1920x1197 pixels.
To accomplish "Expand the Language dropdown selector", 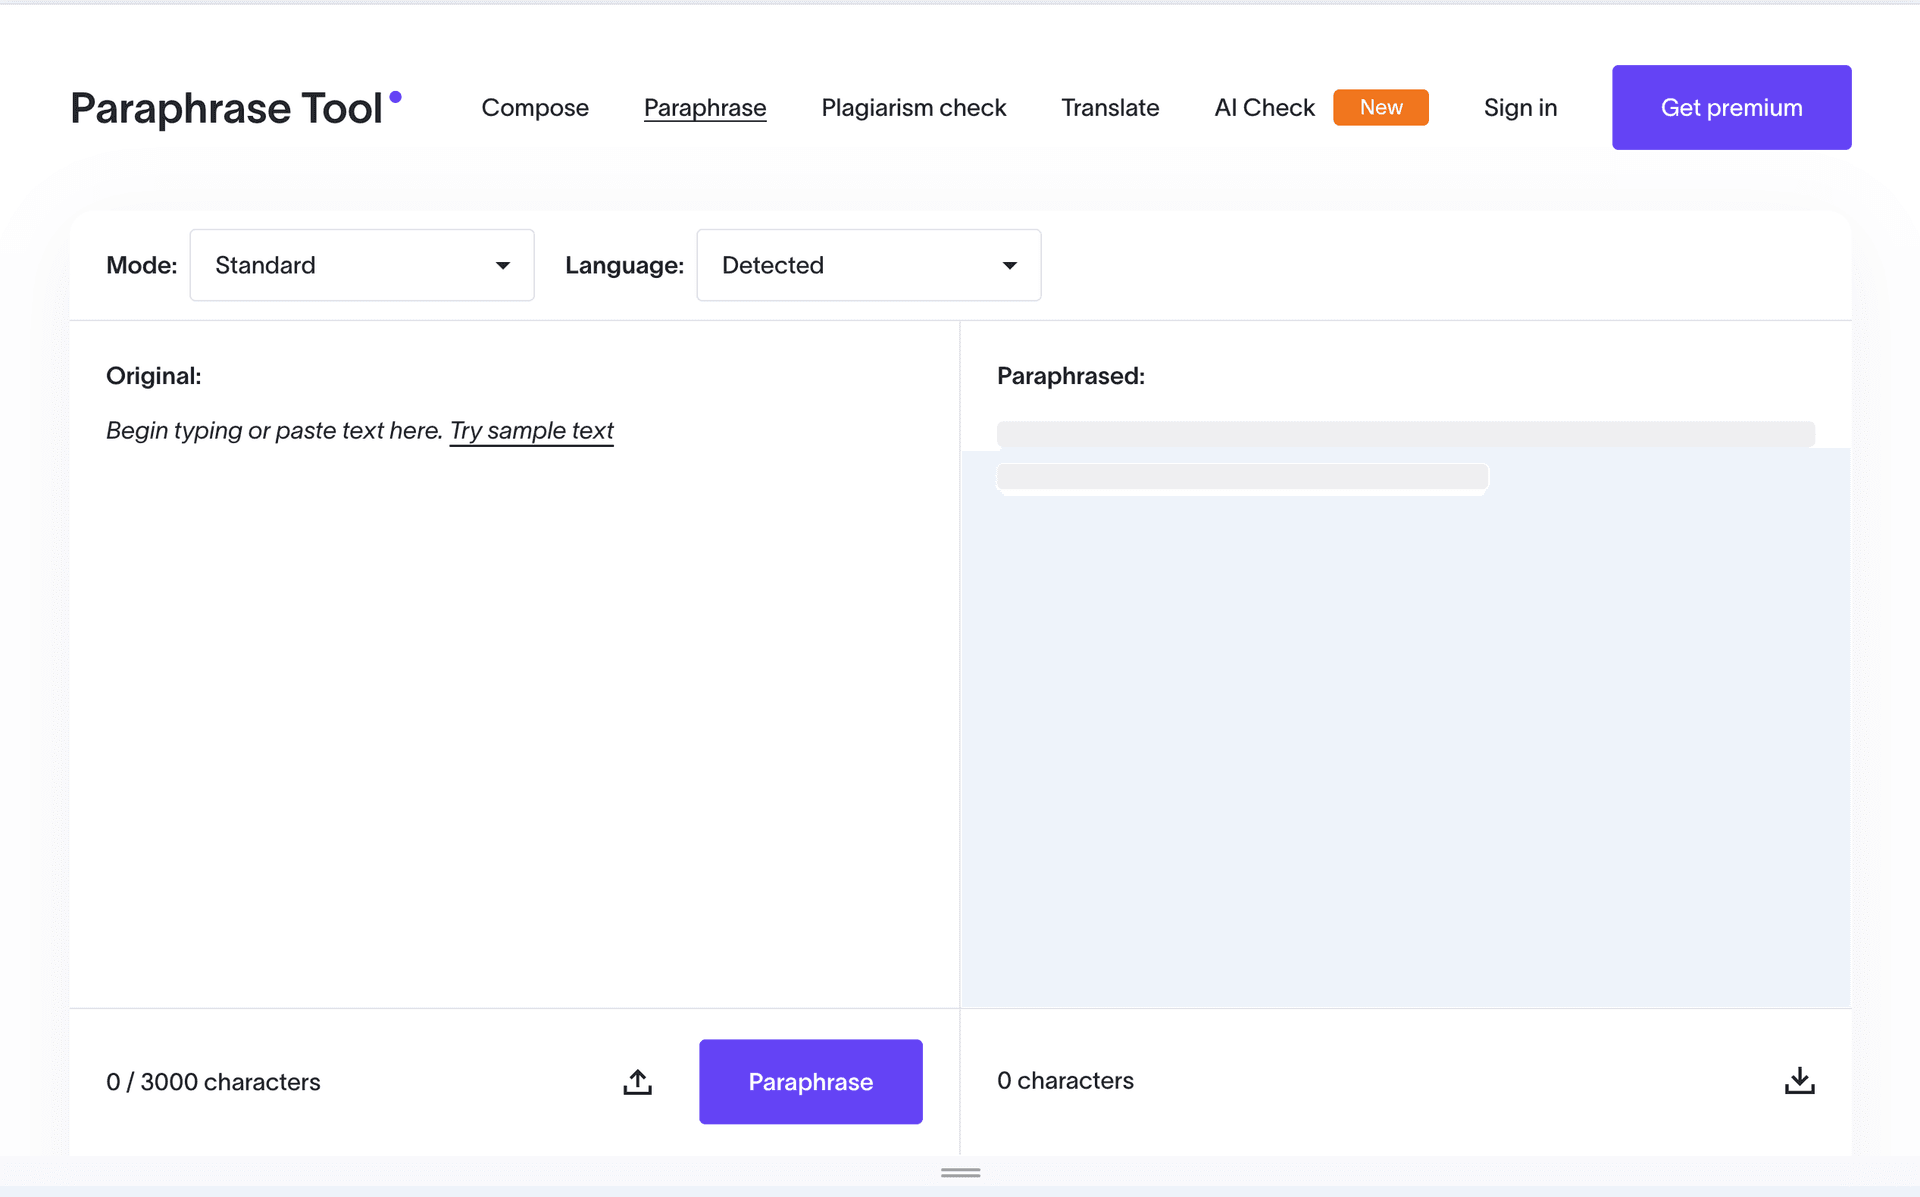I will pos(868,265).
